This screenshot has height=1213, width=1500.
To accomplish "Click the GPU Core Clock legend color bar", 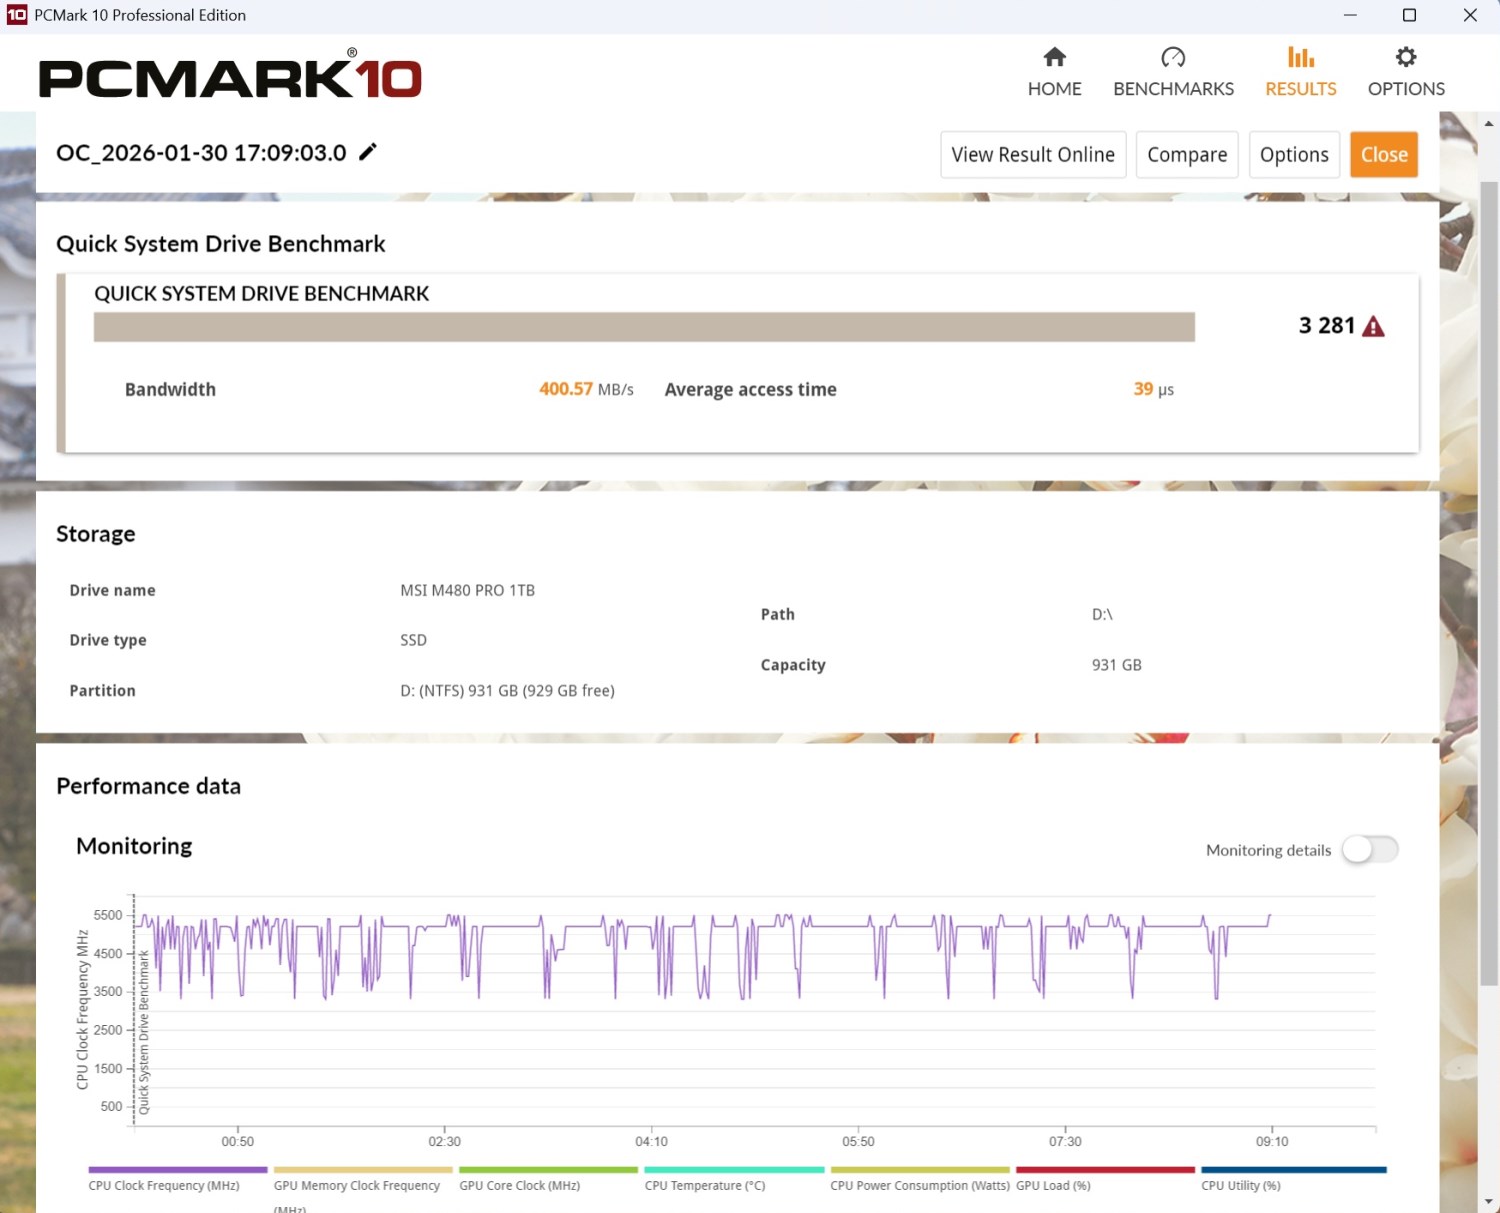I will (549, 1169).
